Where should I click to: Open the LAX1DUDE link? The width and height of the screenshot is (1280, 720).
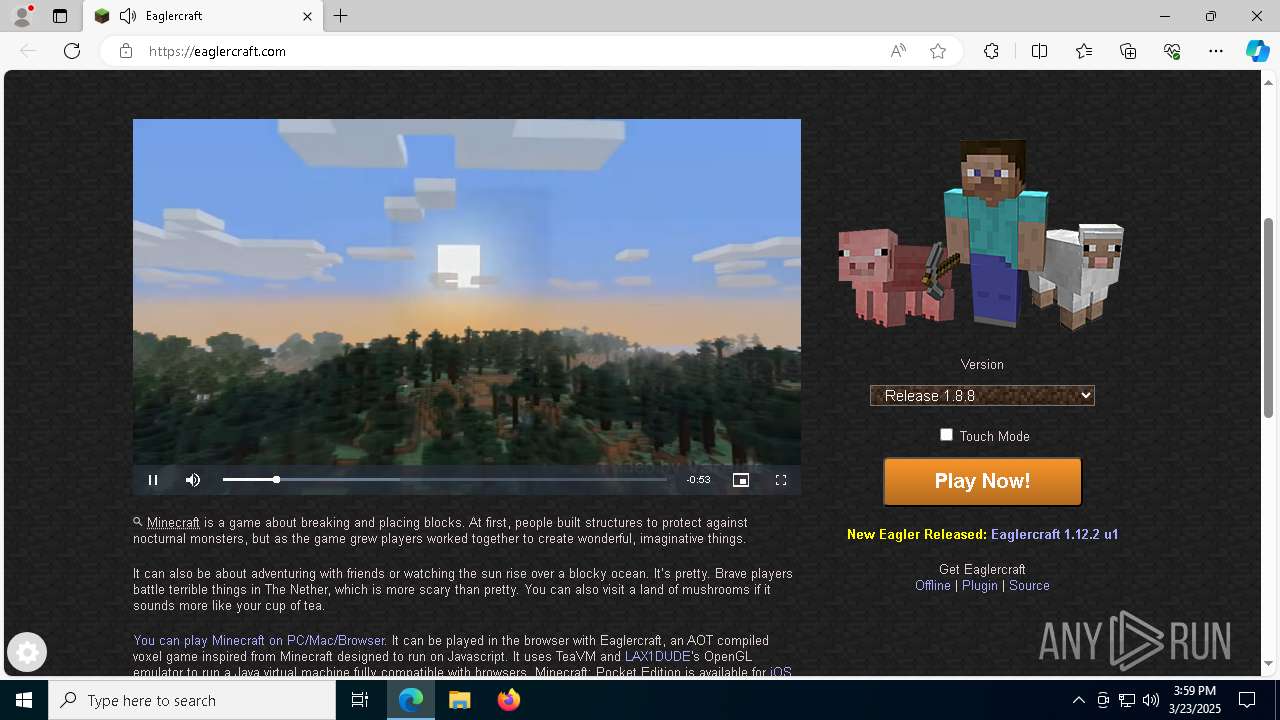[657, 657]
